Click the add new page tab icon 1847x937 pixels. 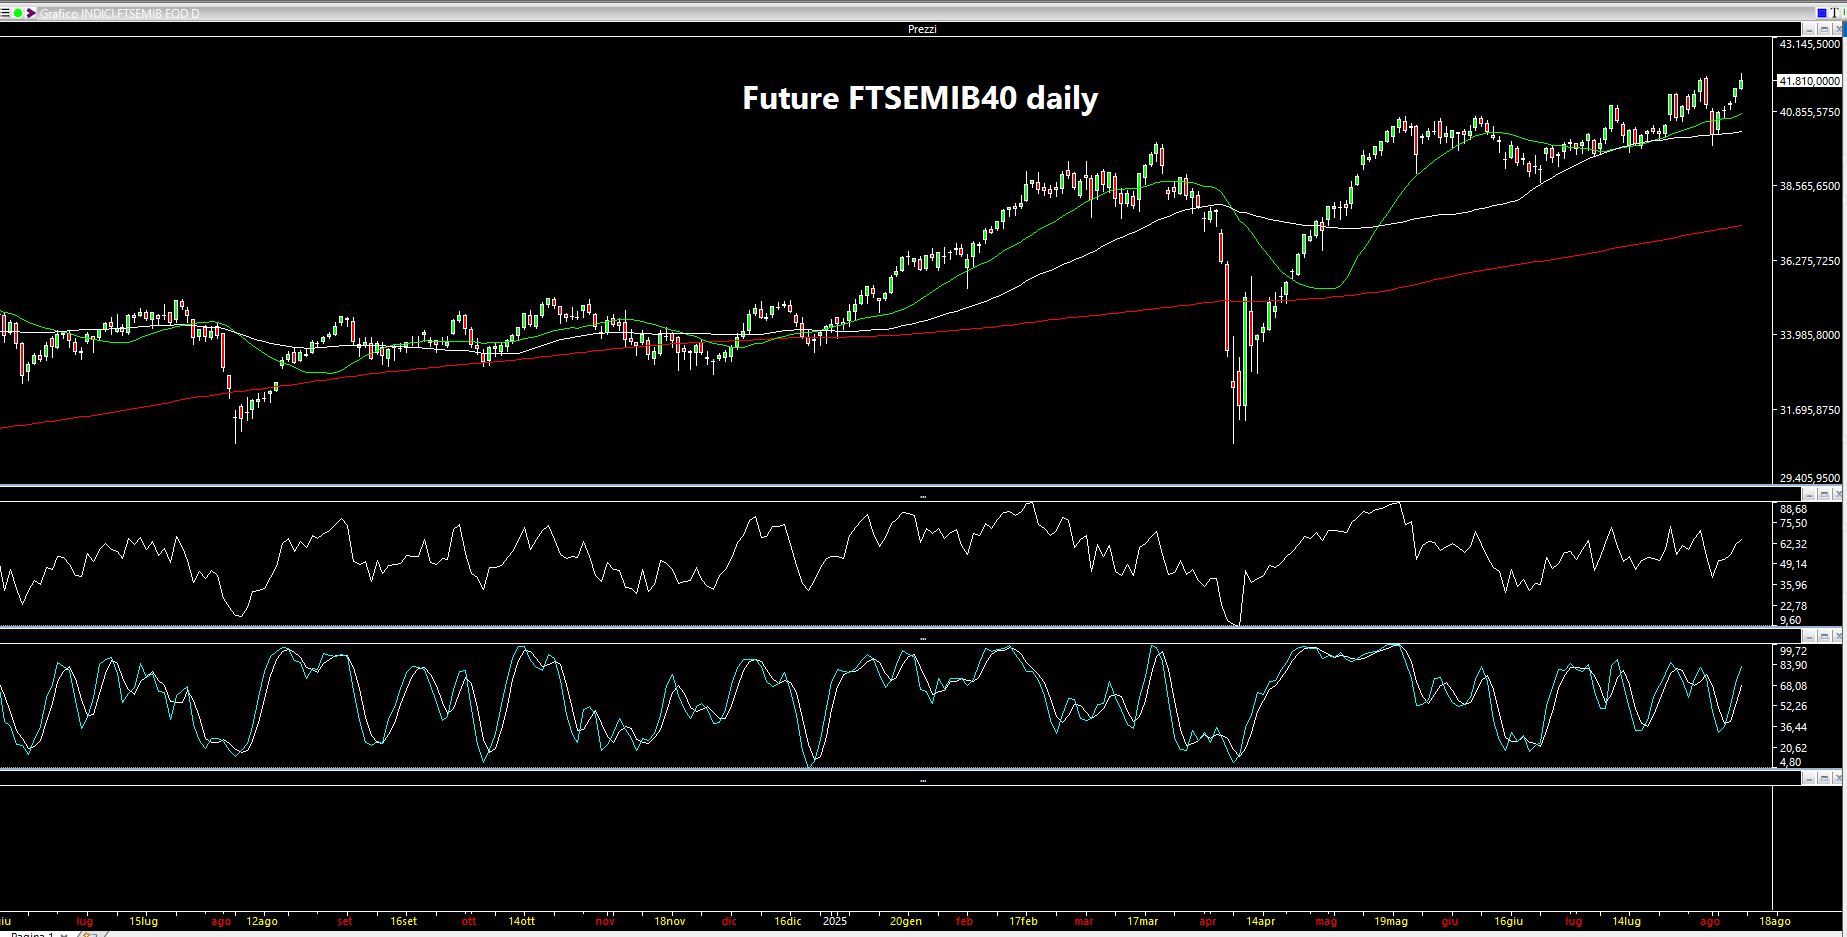click(88, 934)
